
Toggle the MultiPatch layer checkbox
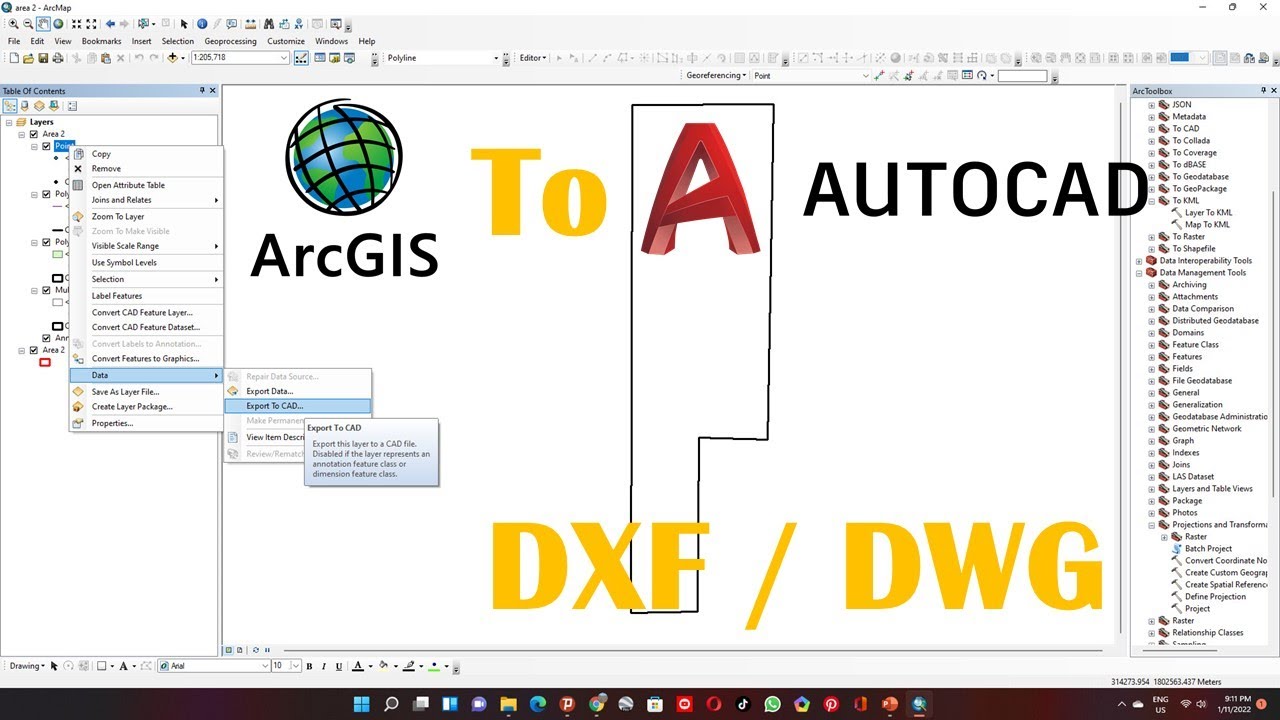pyautogui.click(x=46, y=290)
